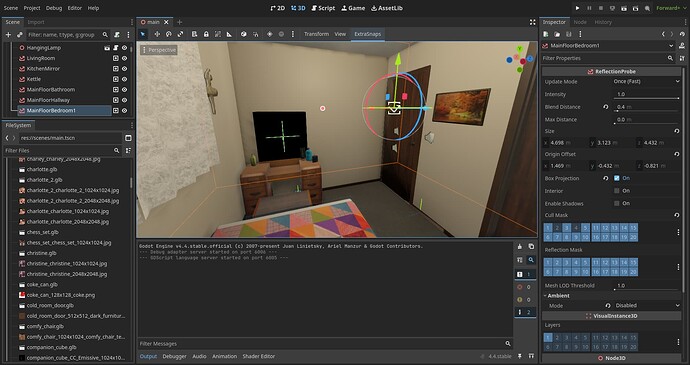Open the Shader Editor panel

coord(259,356)
